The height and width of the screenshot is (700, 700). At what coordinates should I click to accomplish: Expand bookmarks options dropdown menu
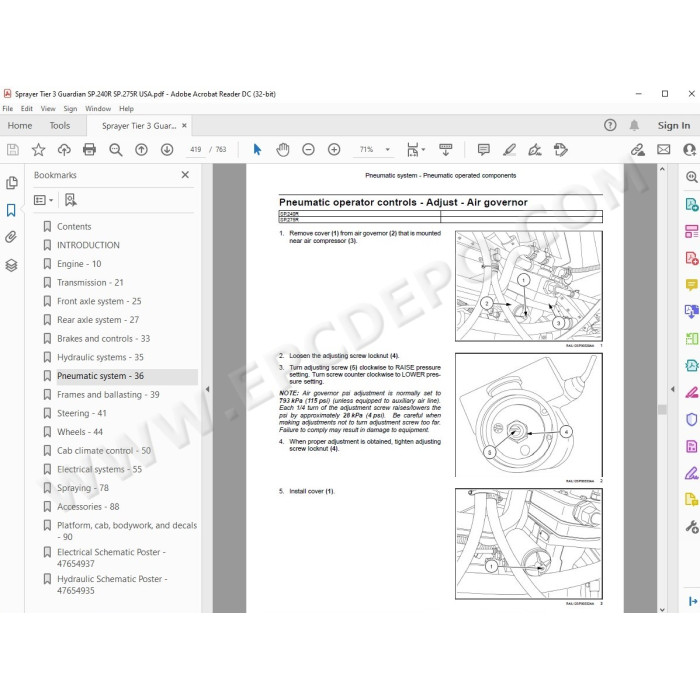click(43, 200)
